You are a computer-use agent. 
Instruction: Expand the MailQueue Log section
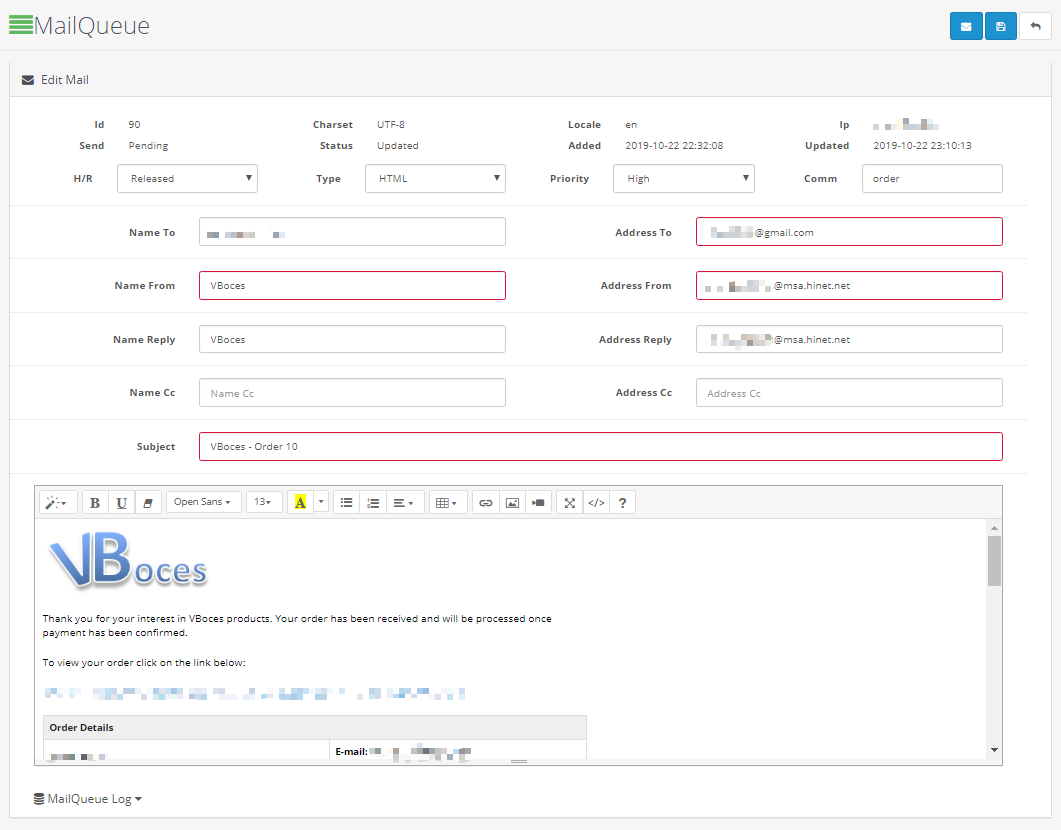click(x=88, y=799)
